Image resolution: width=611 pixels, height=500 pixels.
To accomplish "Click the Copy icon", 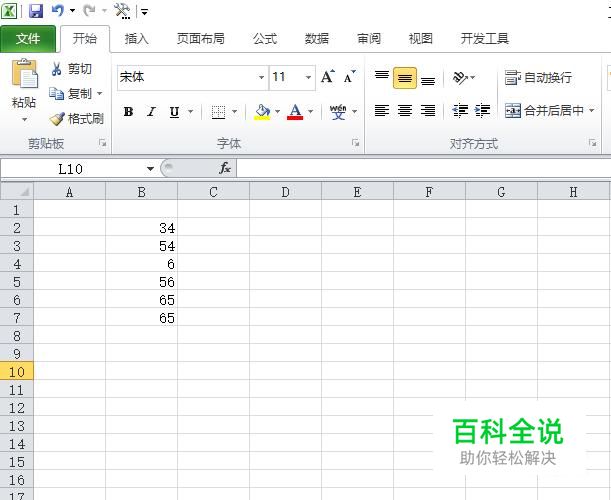I will (x=57, y=94).
